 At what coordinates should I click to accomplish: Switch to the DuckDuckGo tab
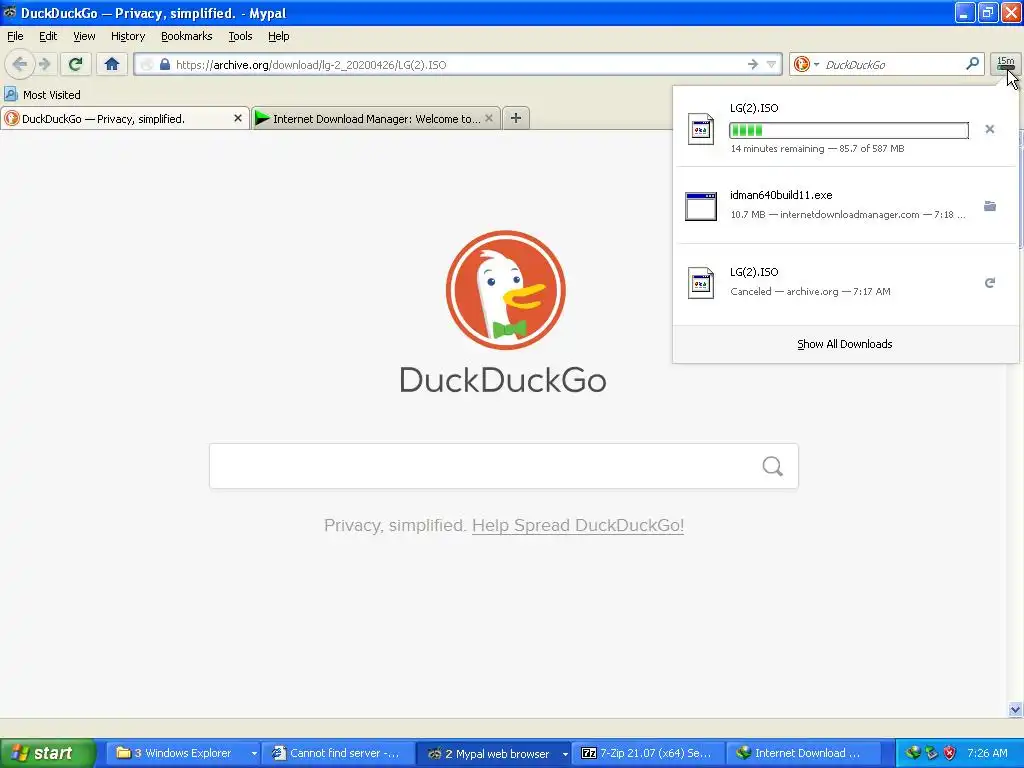pyautogui.click(x=124, y=118)
